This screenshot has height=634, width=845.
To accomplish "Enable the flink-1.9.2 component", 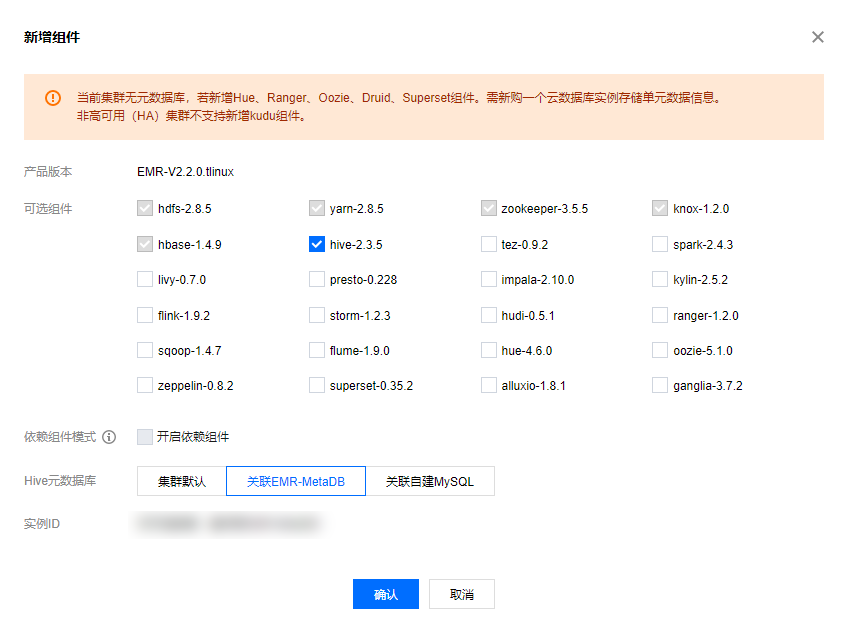I will 144,314.
